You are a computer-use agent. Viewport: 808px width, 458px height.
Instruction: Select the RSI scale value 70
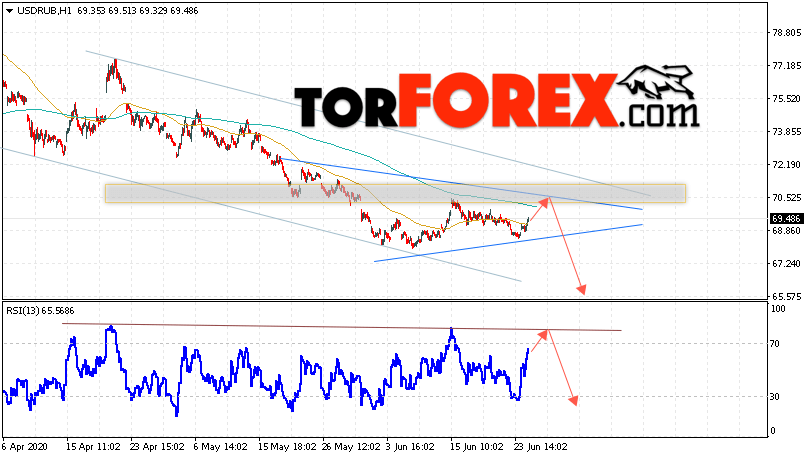click(775, 344)
